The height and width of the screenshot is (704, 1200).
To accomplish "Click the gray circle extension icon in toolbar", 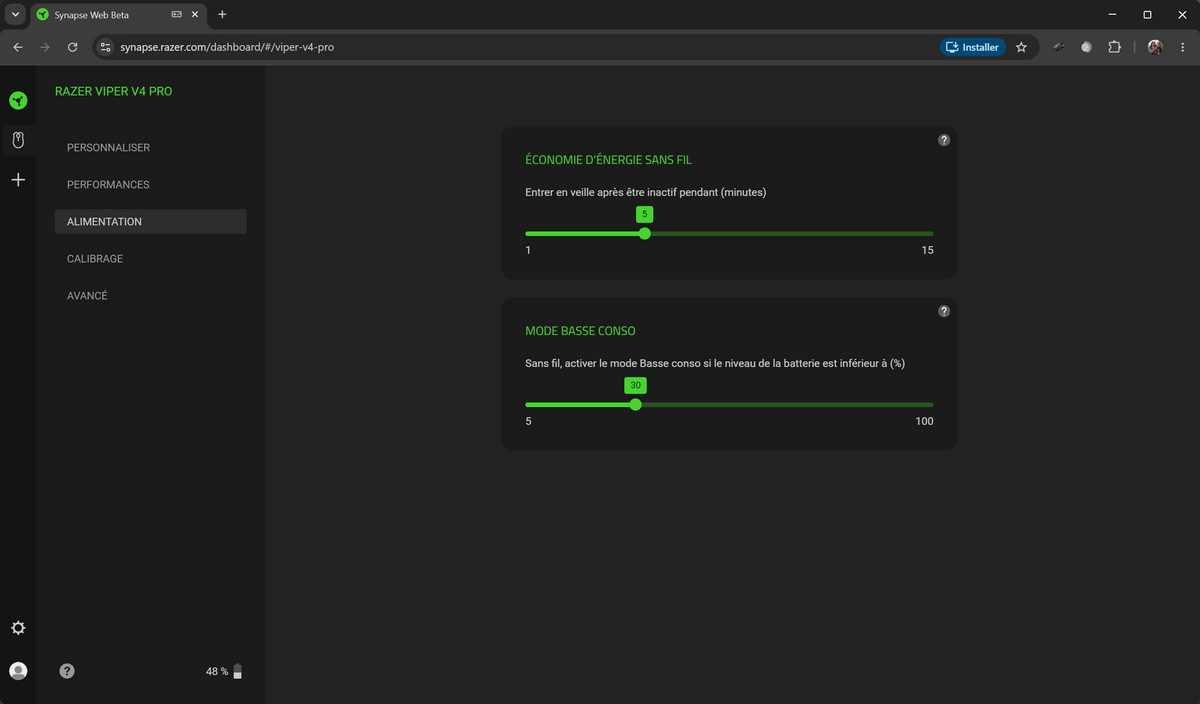I will pyautogui.click(x=1086, y=47).
